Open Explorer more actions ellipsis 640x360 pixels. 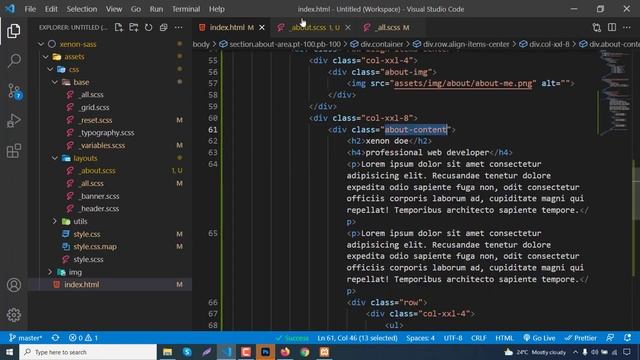[x=179, y=27]
